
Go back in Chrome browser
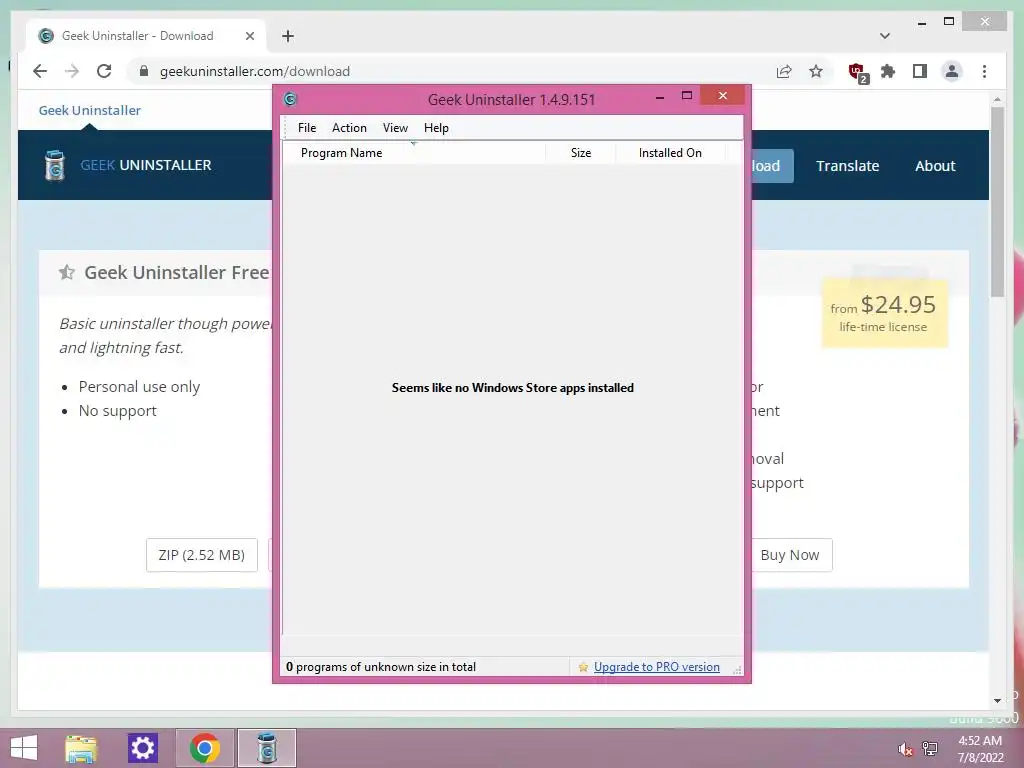(40, 71)
